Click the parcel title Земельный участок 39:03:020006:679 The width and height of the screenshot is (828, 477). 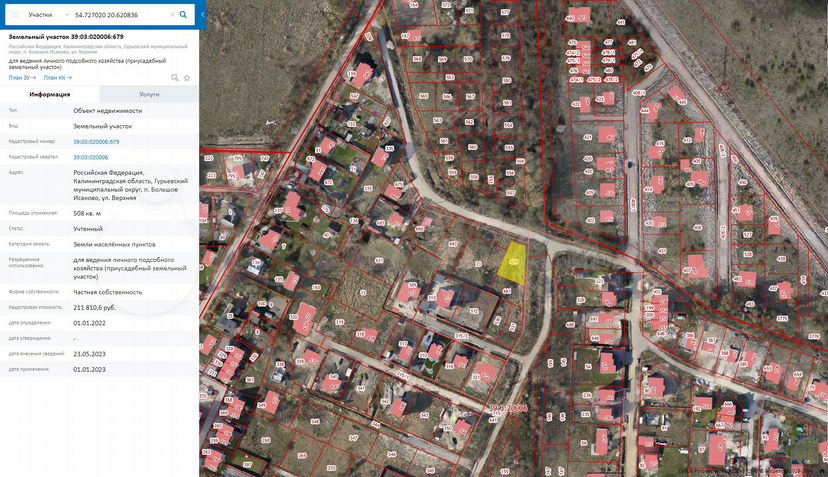tap(66, 36)
